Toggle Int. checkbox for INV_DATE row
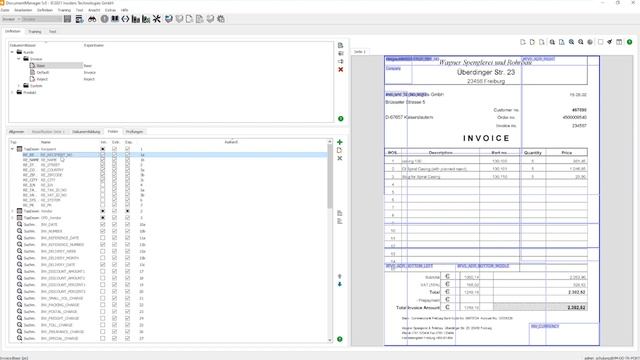The height and width of the screenshot is (360, 640). 102,224
